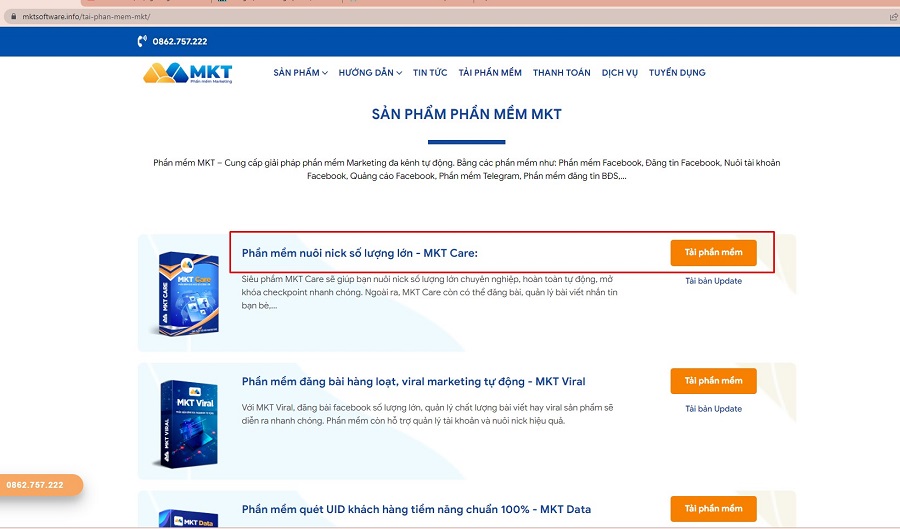Expand the SẢN PHẨM dropdown menu

click(300, 73)
